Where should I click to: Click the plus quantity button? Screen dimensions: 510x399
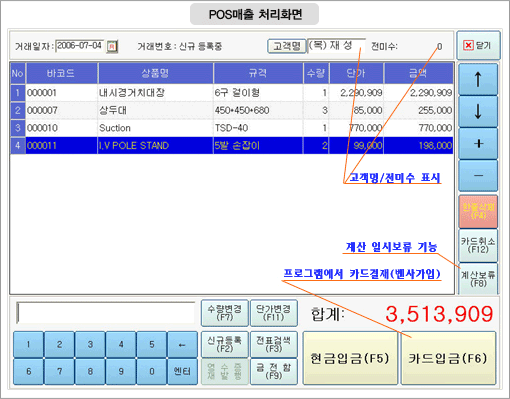478,143
